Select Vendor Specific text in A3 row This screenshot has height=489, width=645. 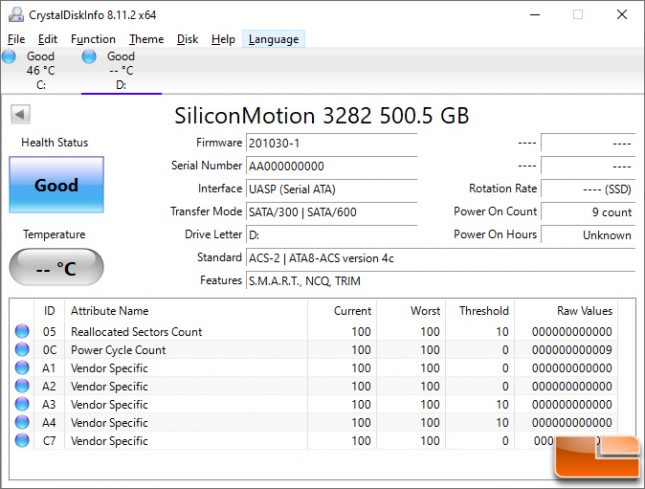coord(109,404)
